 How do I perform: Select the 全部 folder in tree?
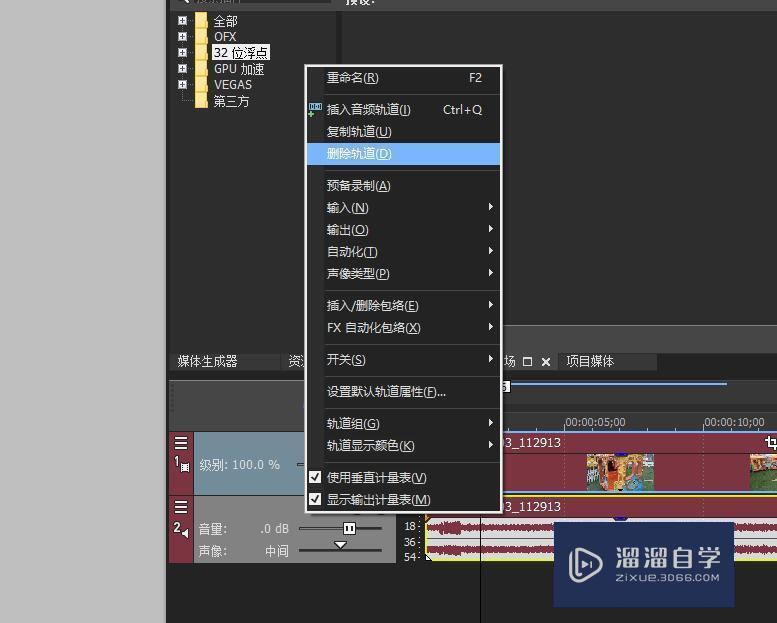coord(225,21)
